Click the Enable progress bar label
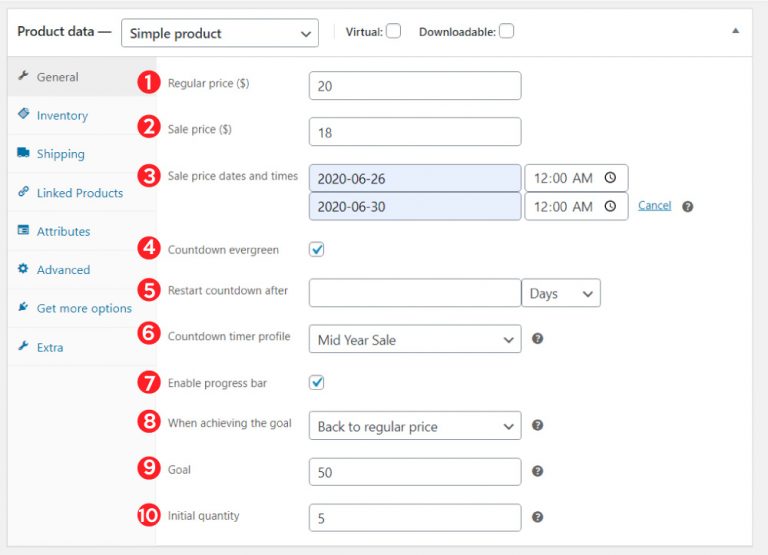 [217, 383]
